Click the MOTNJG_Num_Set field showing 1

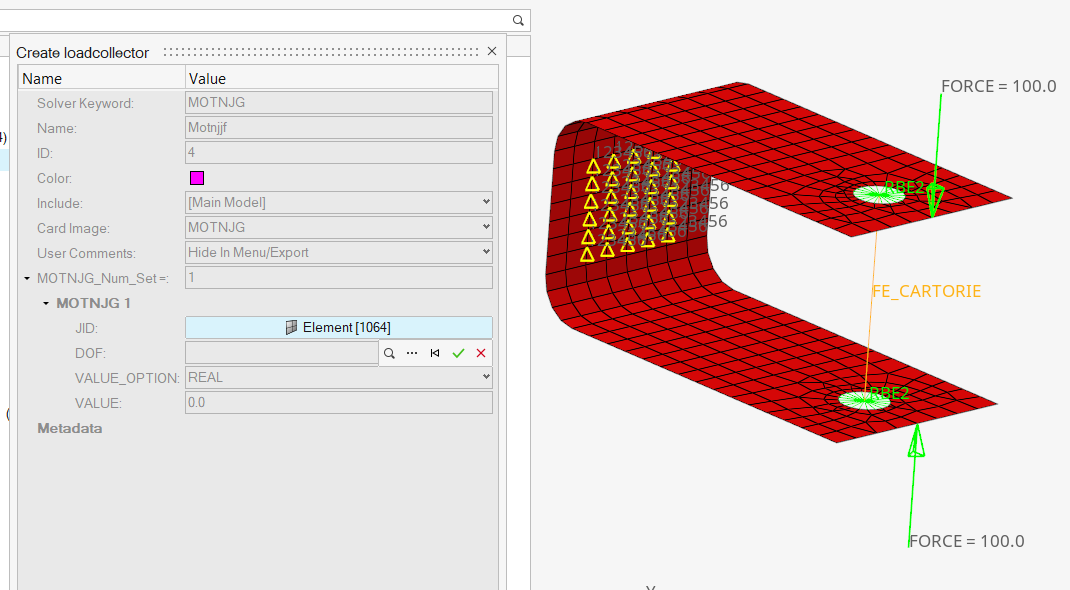pyautogui.click(x=338, y=278)
